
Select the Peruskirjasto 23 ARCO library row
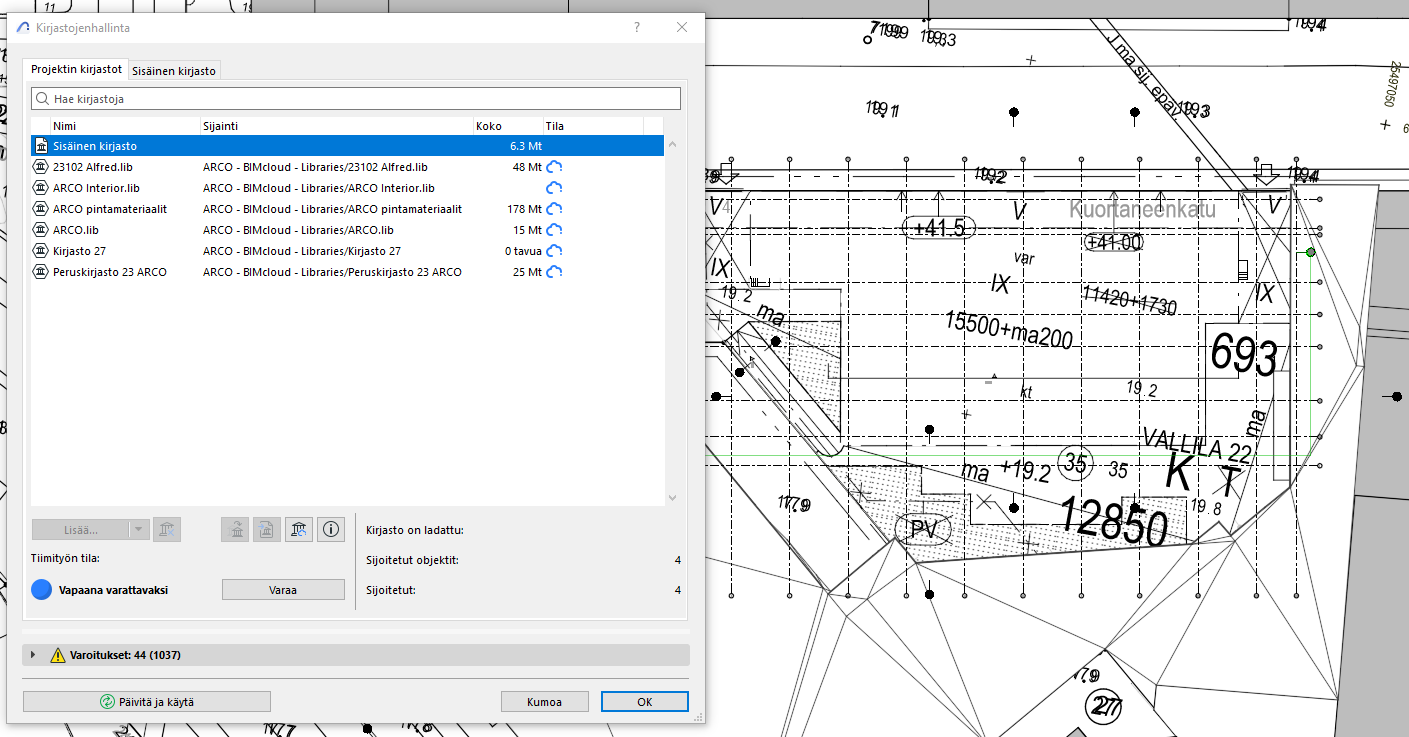(110, 272)
